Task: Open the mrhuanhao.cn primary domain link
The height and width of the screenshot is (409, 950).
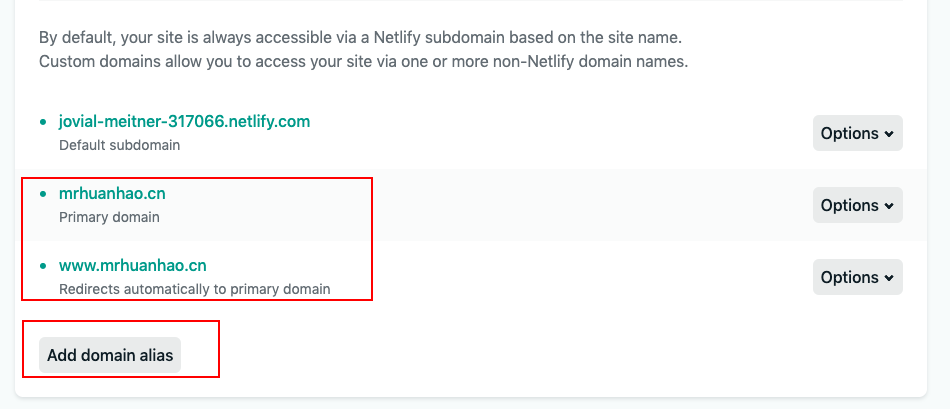Action: [112, 194]
